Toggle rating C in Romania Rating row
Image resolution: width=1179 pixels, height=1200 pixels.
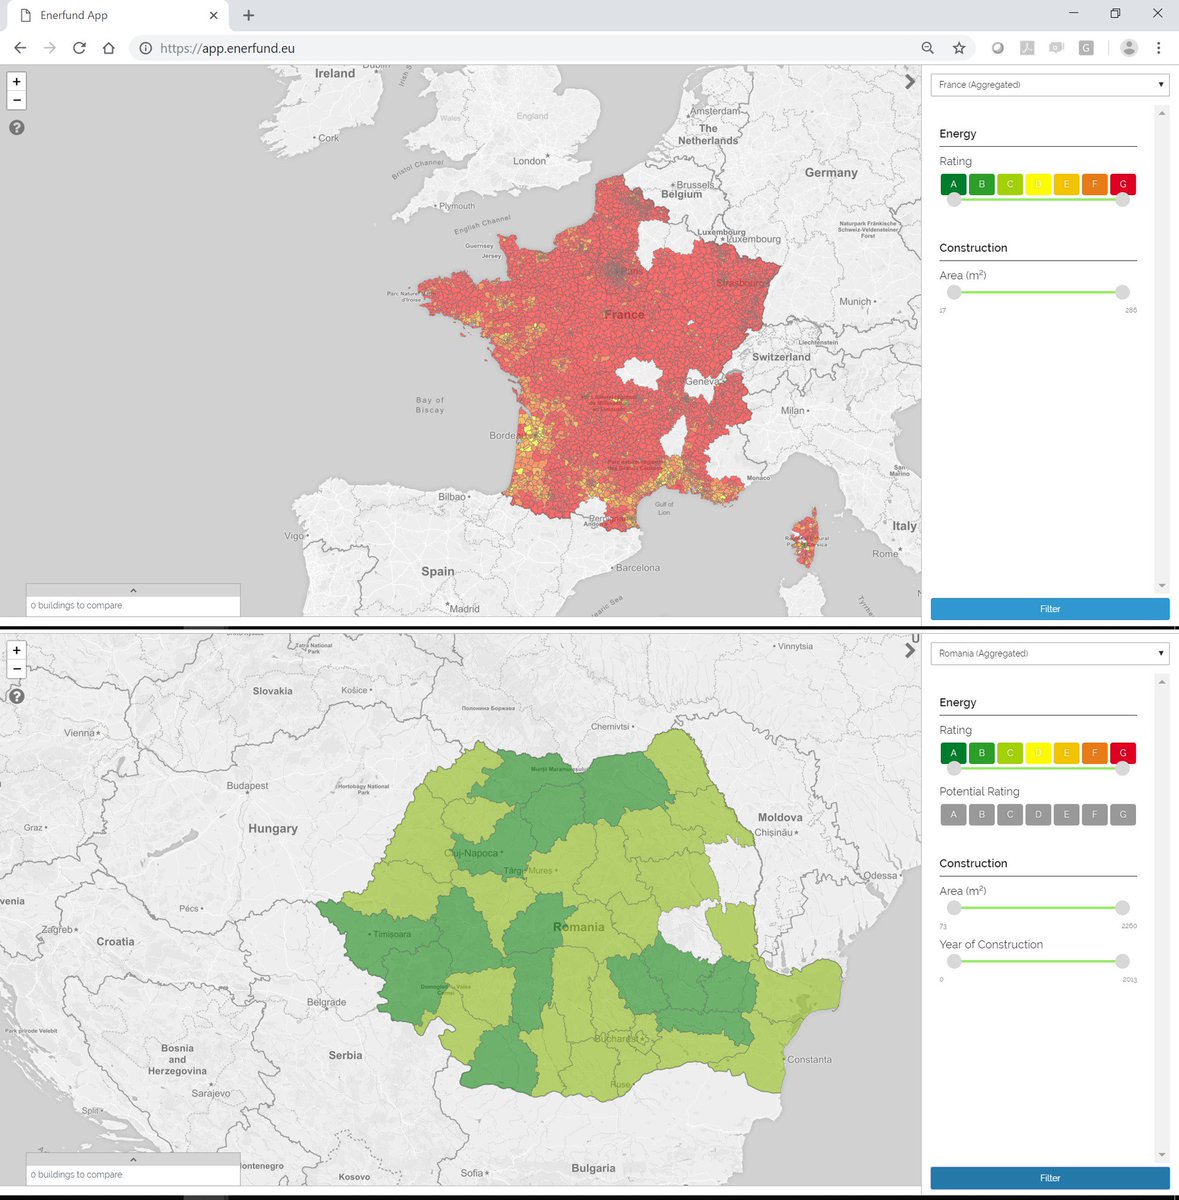(1010, 753)
